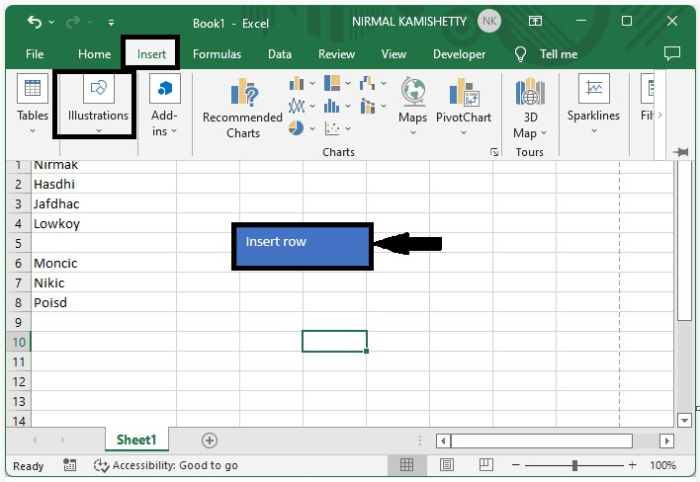Open the Add-ins dropdown
The height and width of the screenshot is (482, 700).
pos(164,106)
